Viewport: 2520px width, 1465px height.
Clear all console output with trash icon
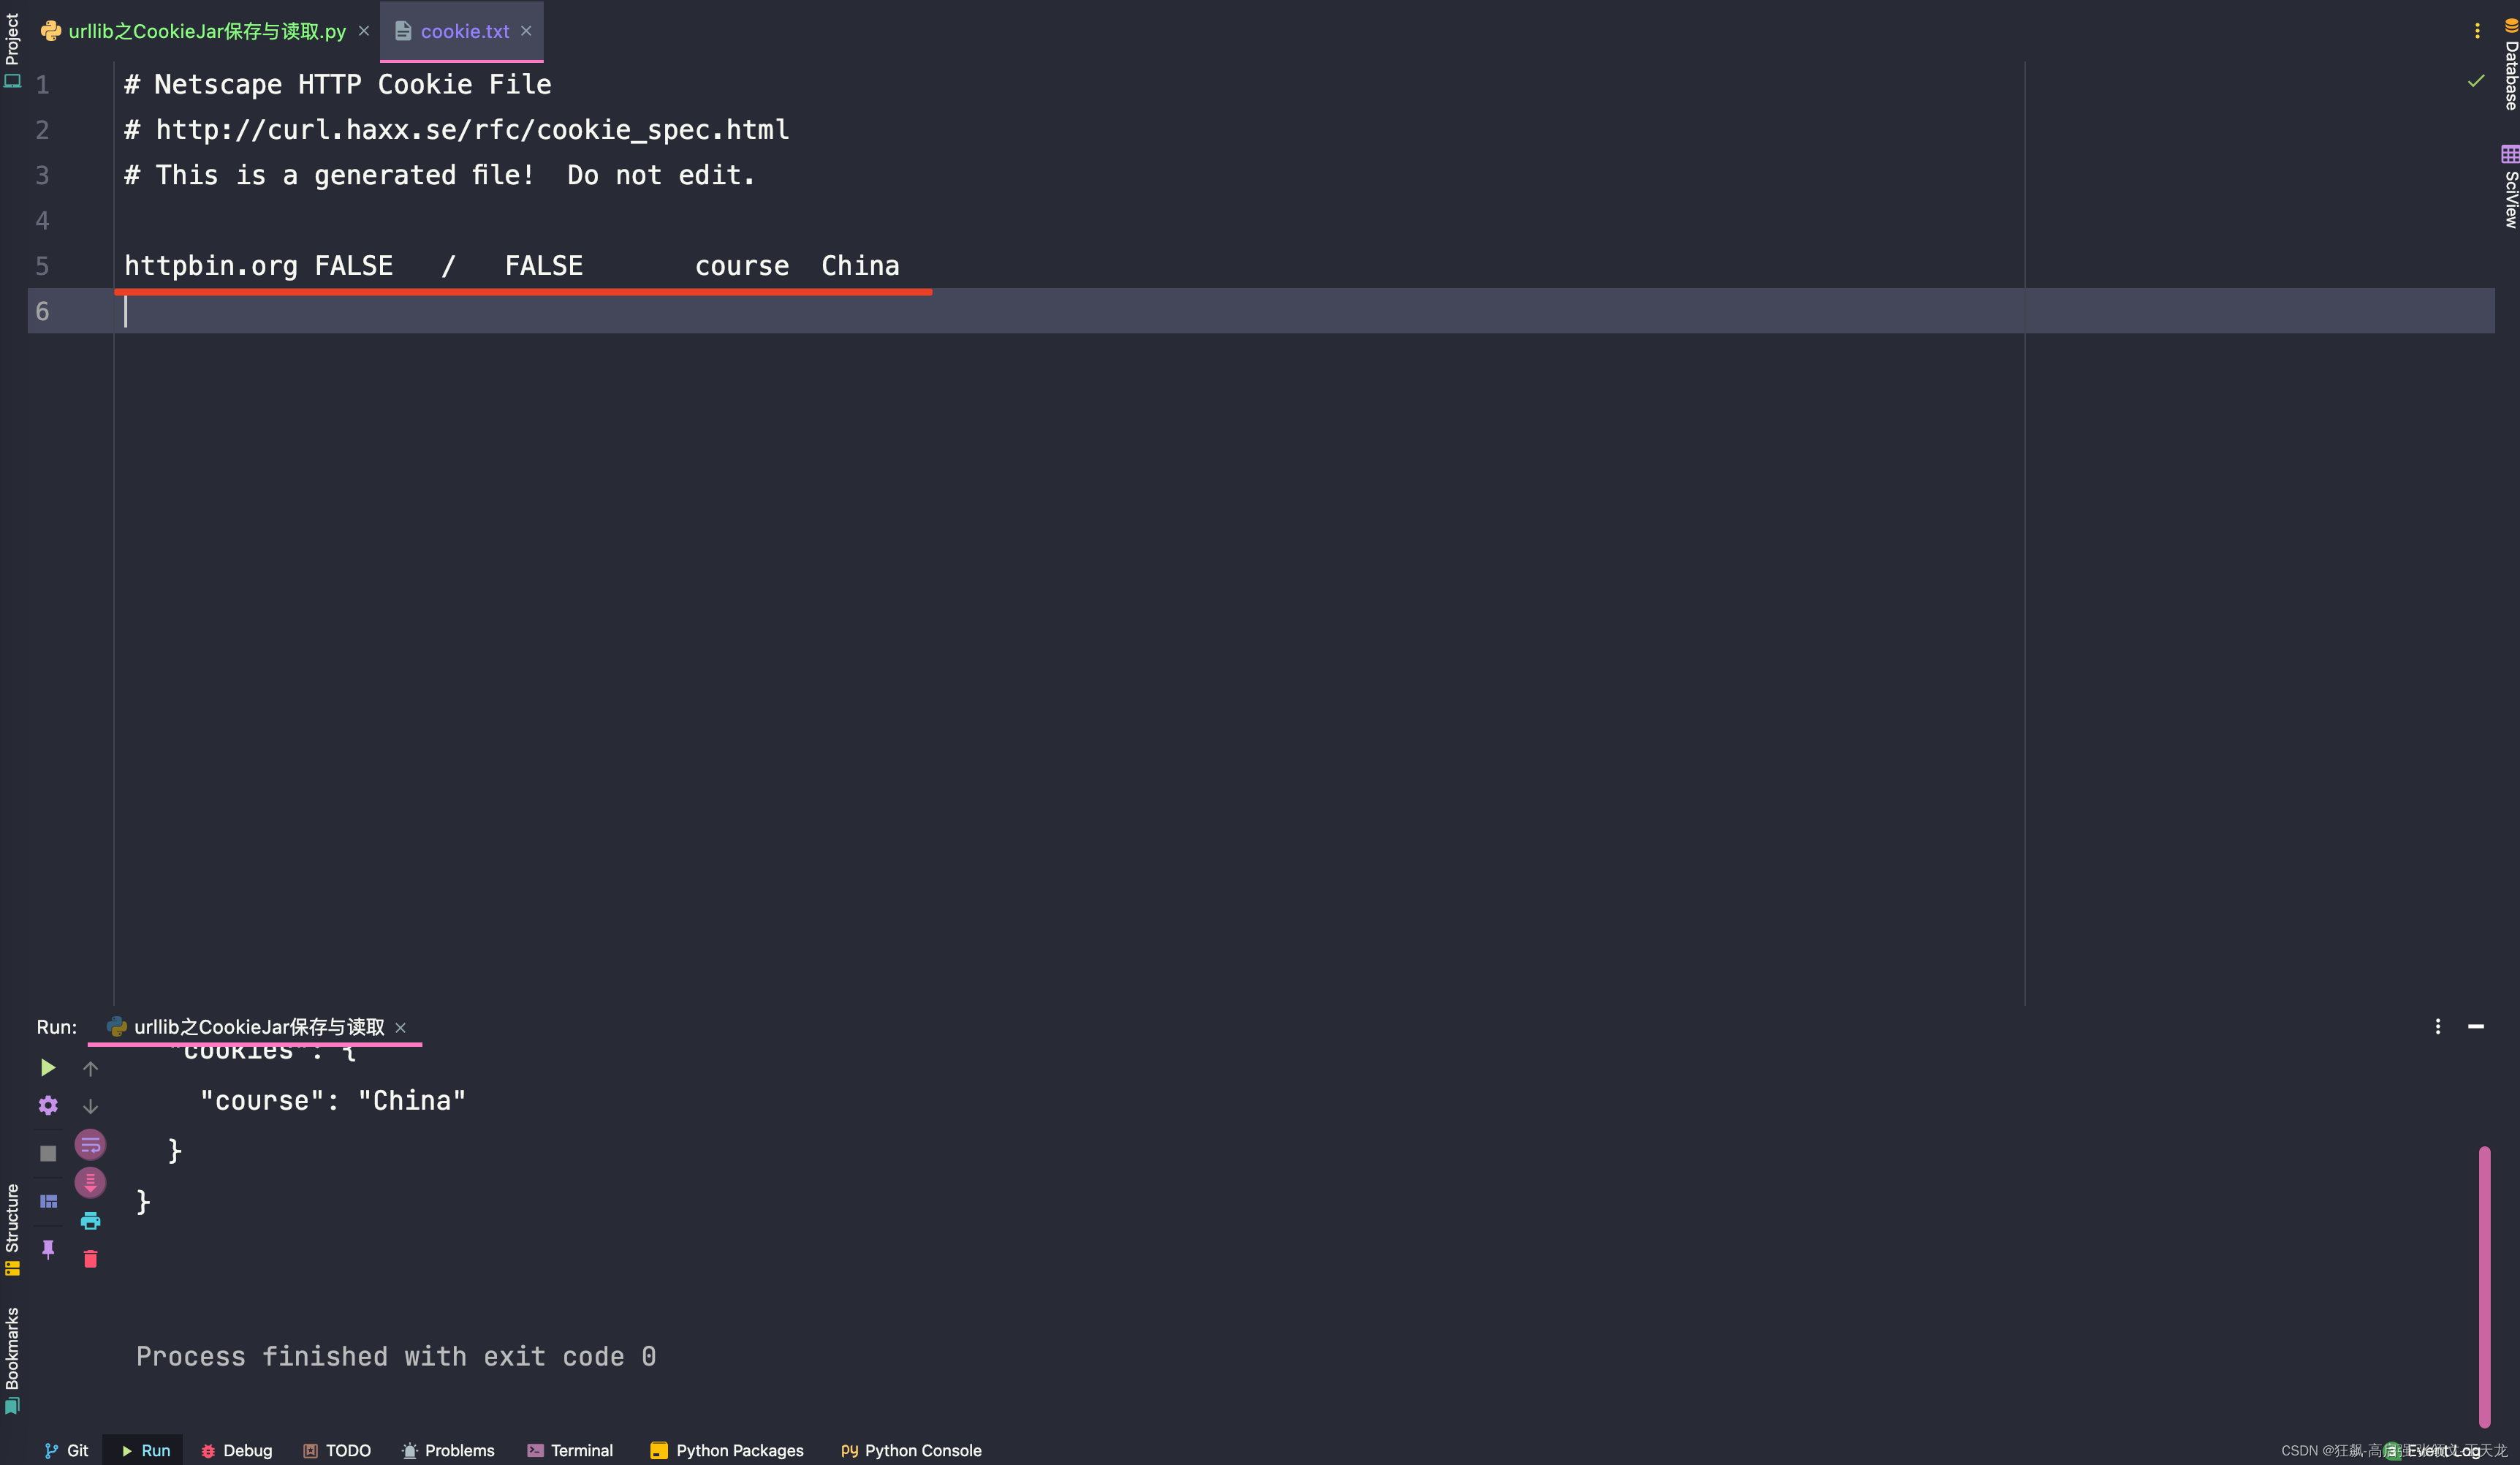(x=90, y=1259)
